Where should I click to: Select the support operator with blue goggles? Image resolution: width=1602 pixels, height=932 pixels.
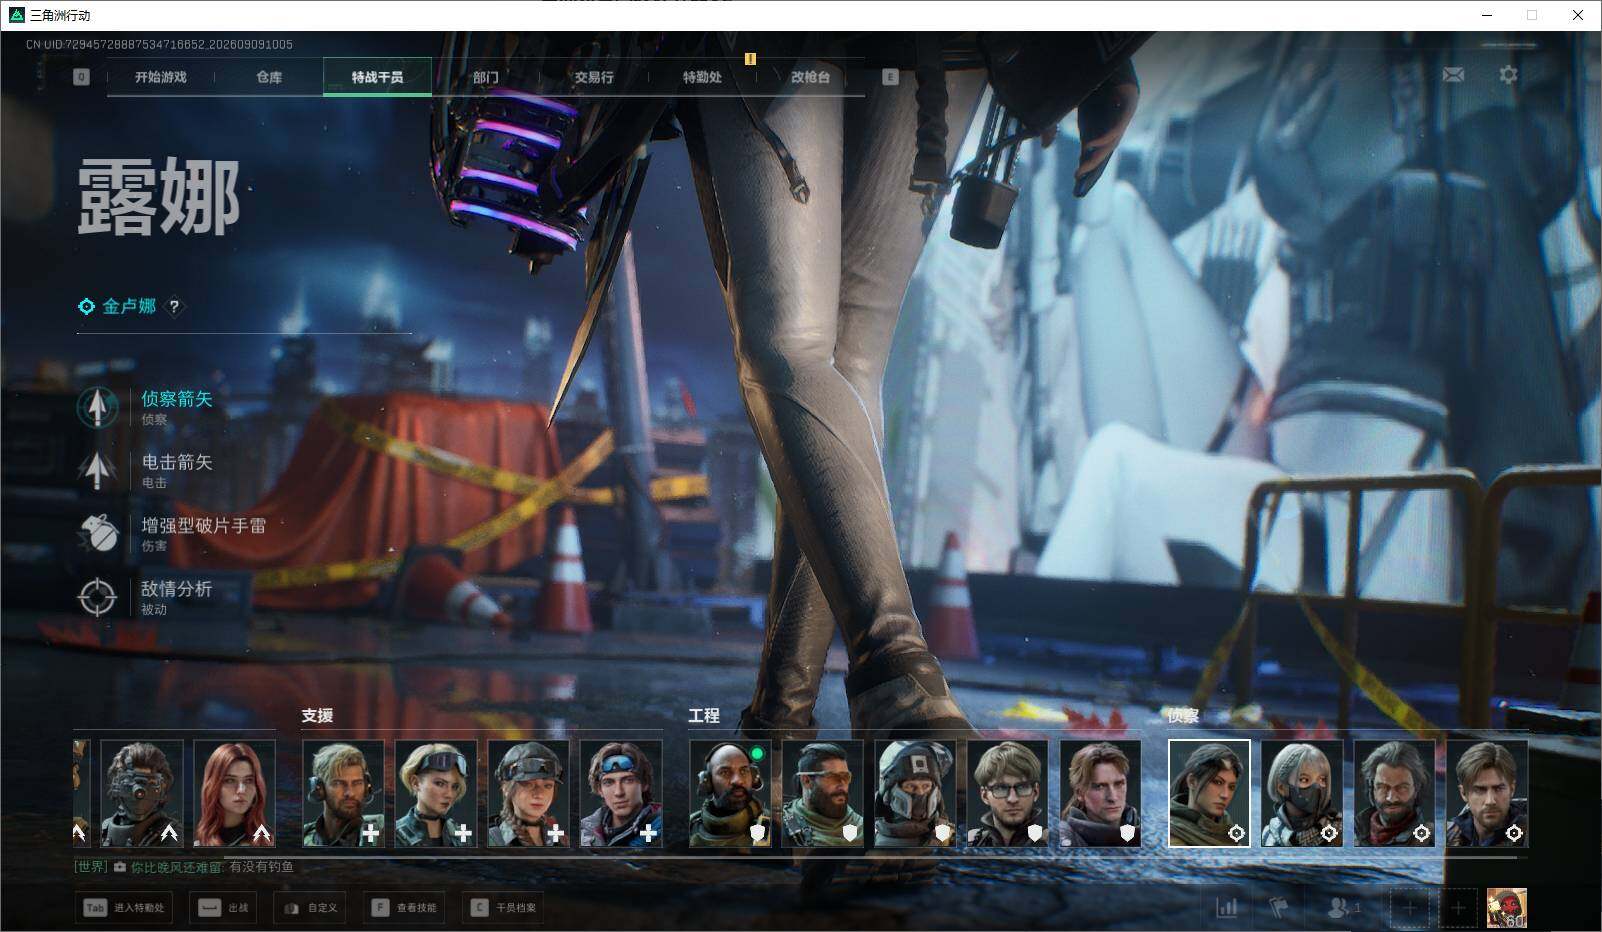621,793
